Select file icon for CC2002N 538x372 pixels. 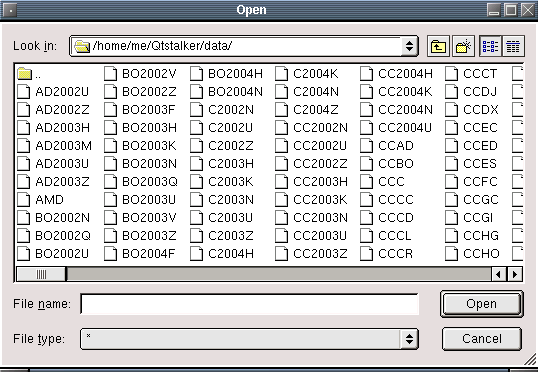(282, 128)
